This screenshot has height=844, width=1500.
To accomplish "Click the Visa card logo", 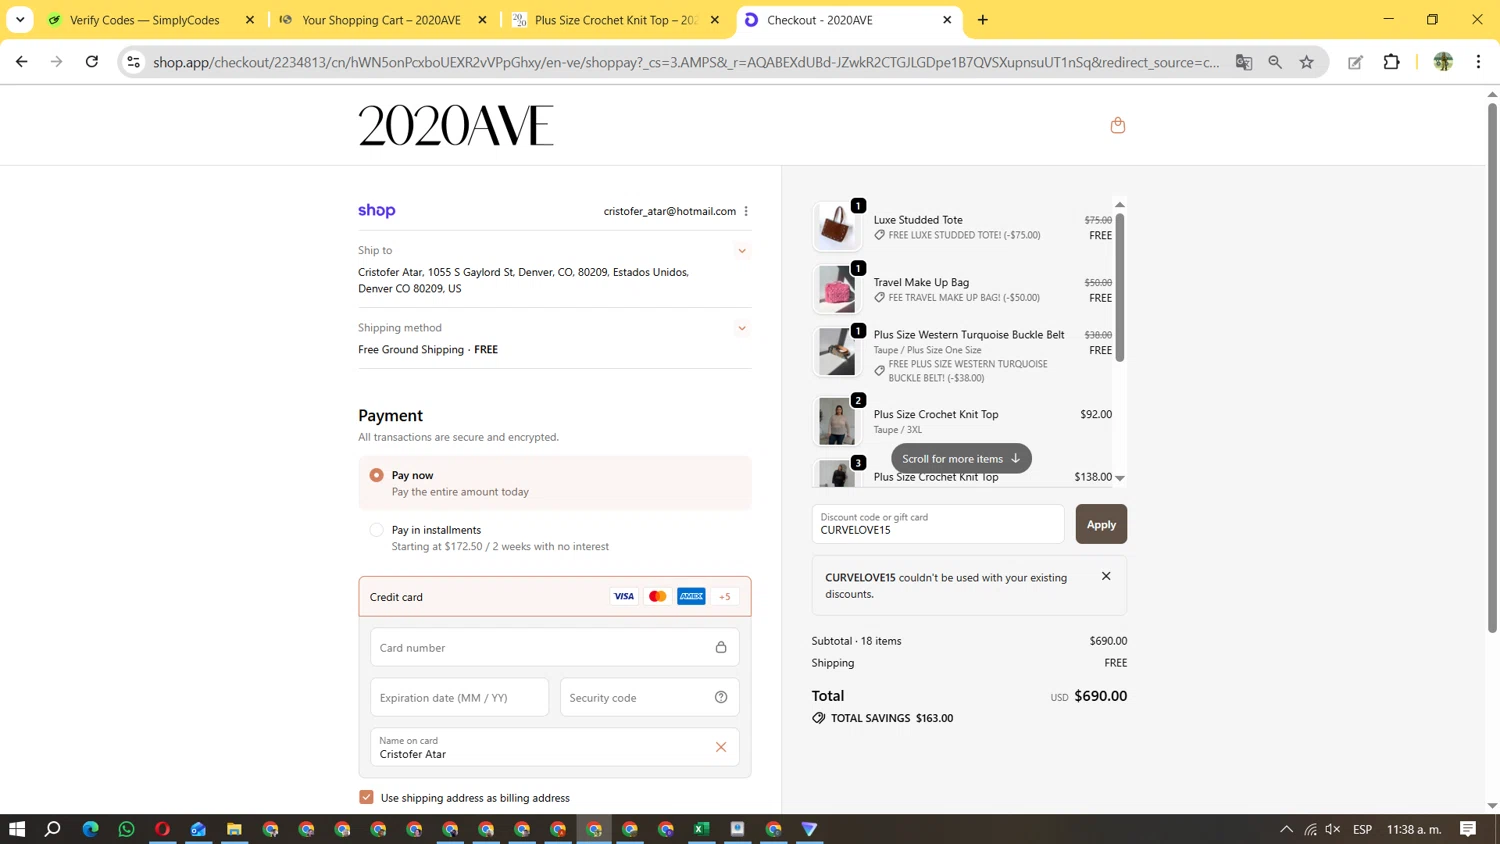I will point(624,596).
